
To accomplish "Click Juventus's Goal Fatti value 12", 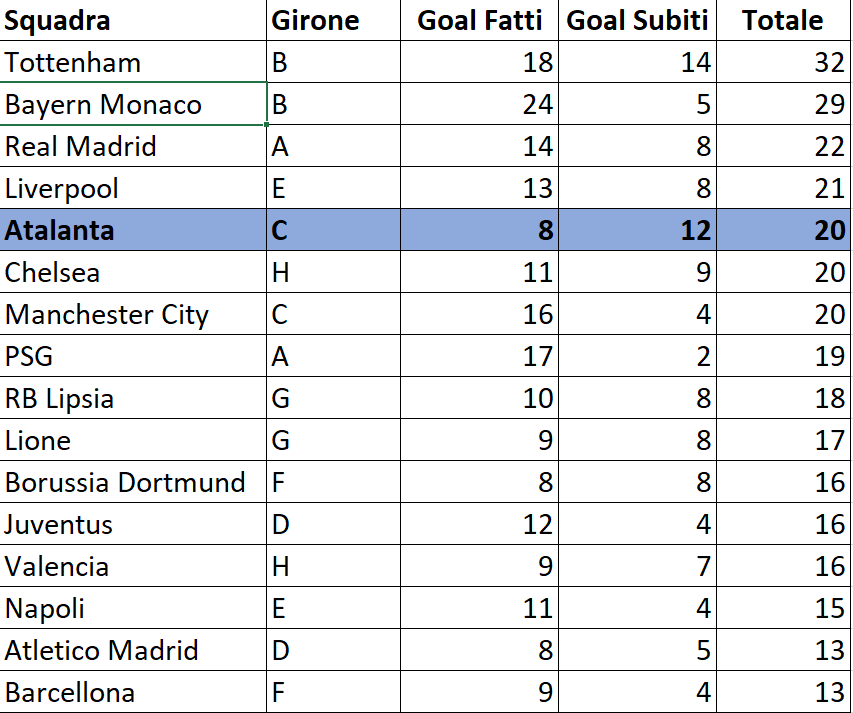I will point(479,525).
